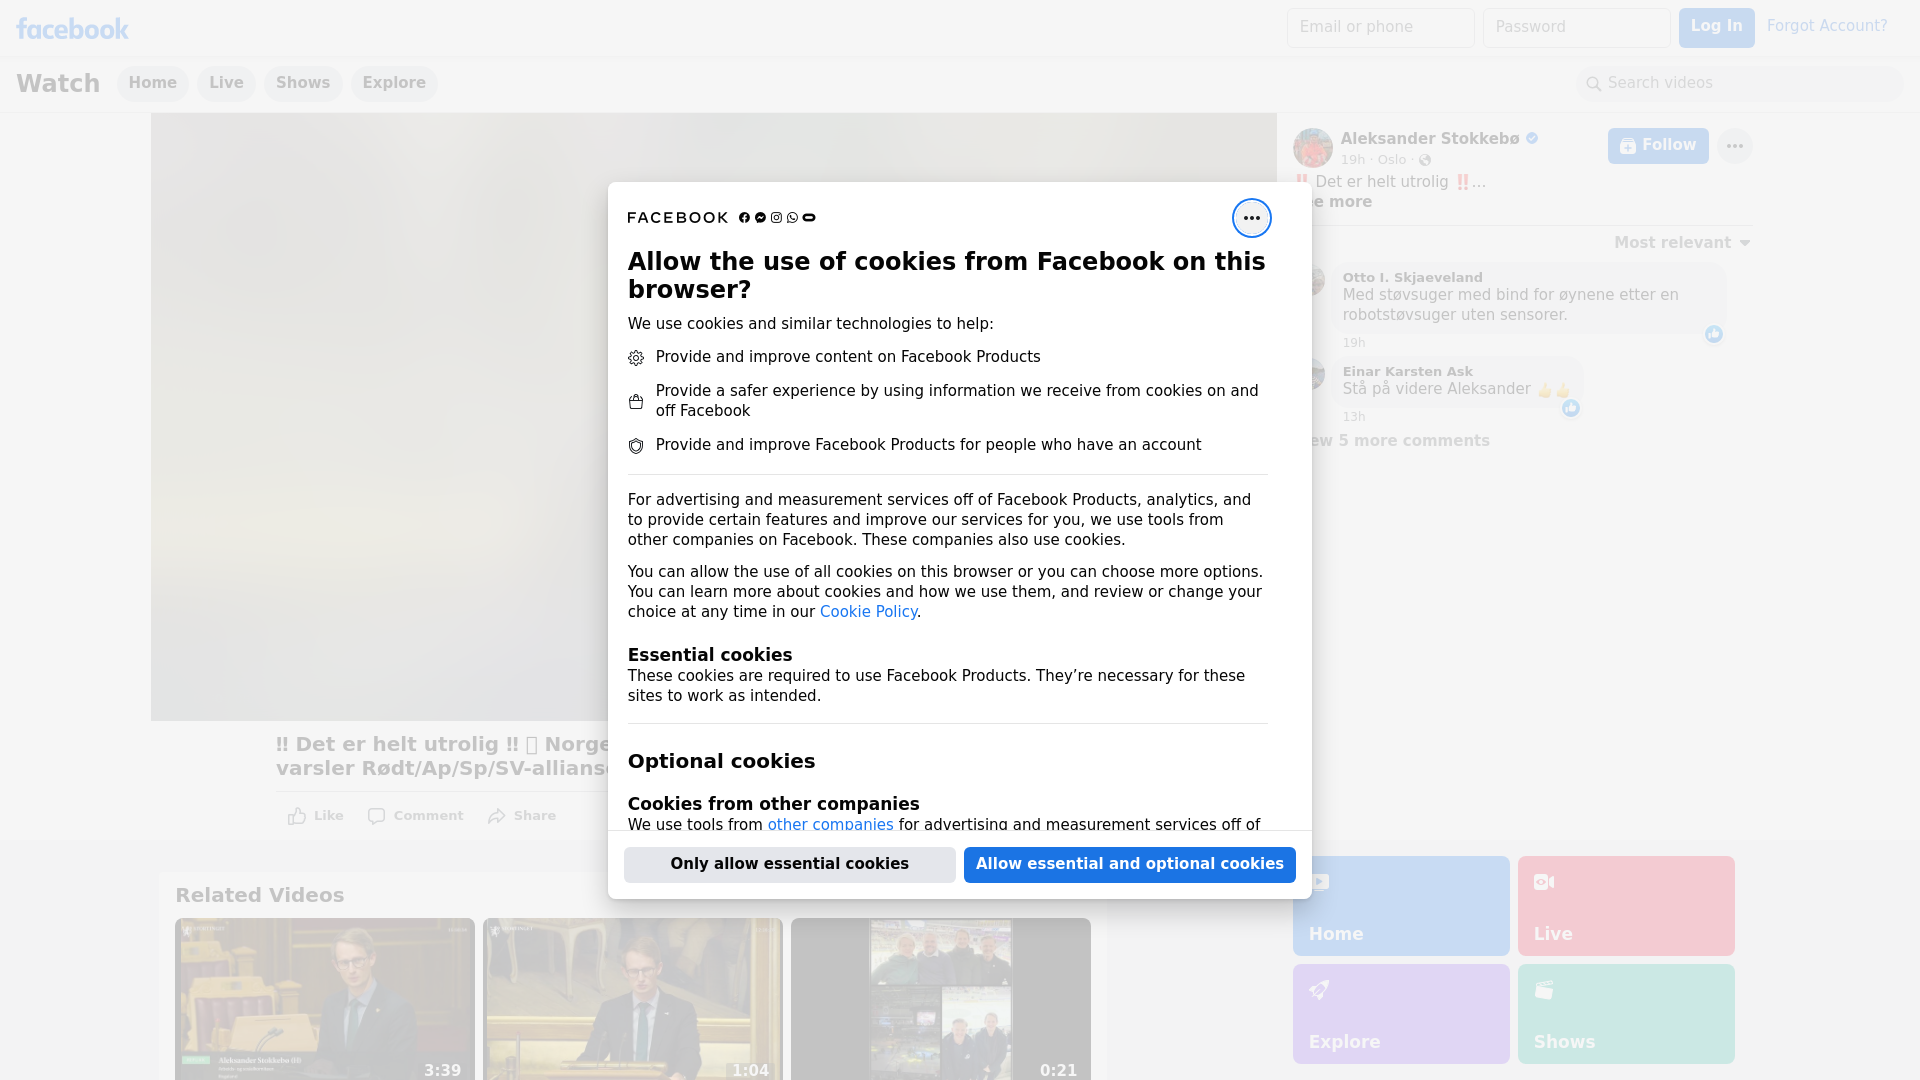Click the Optional cookies heading
1920x1080 pixels.
pos(721,761)
